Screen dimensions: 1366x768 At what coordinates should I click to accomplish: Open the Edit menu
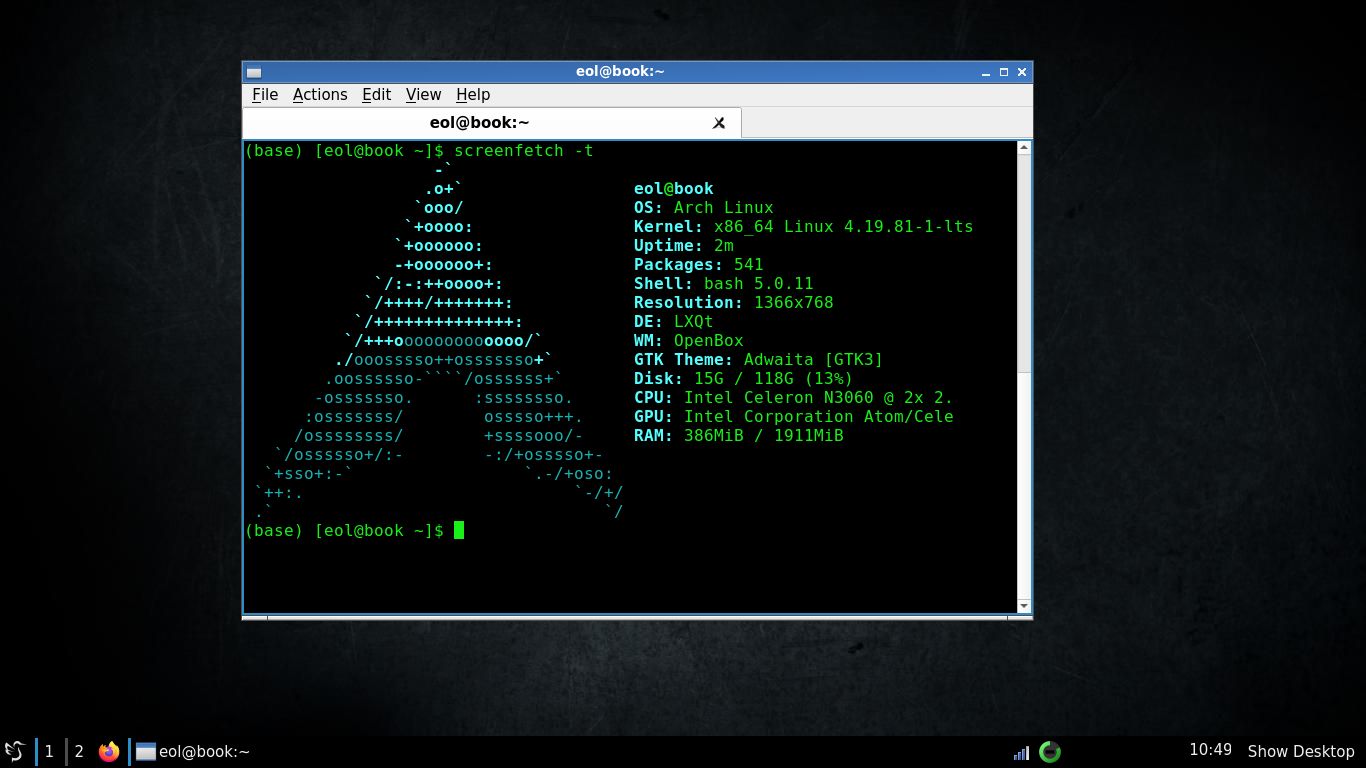tap(376, 94)
